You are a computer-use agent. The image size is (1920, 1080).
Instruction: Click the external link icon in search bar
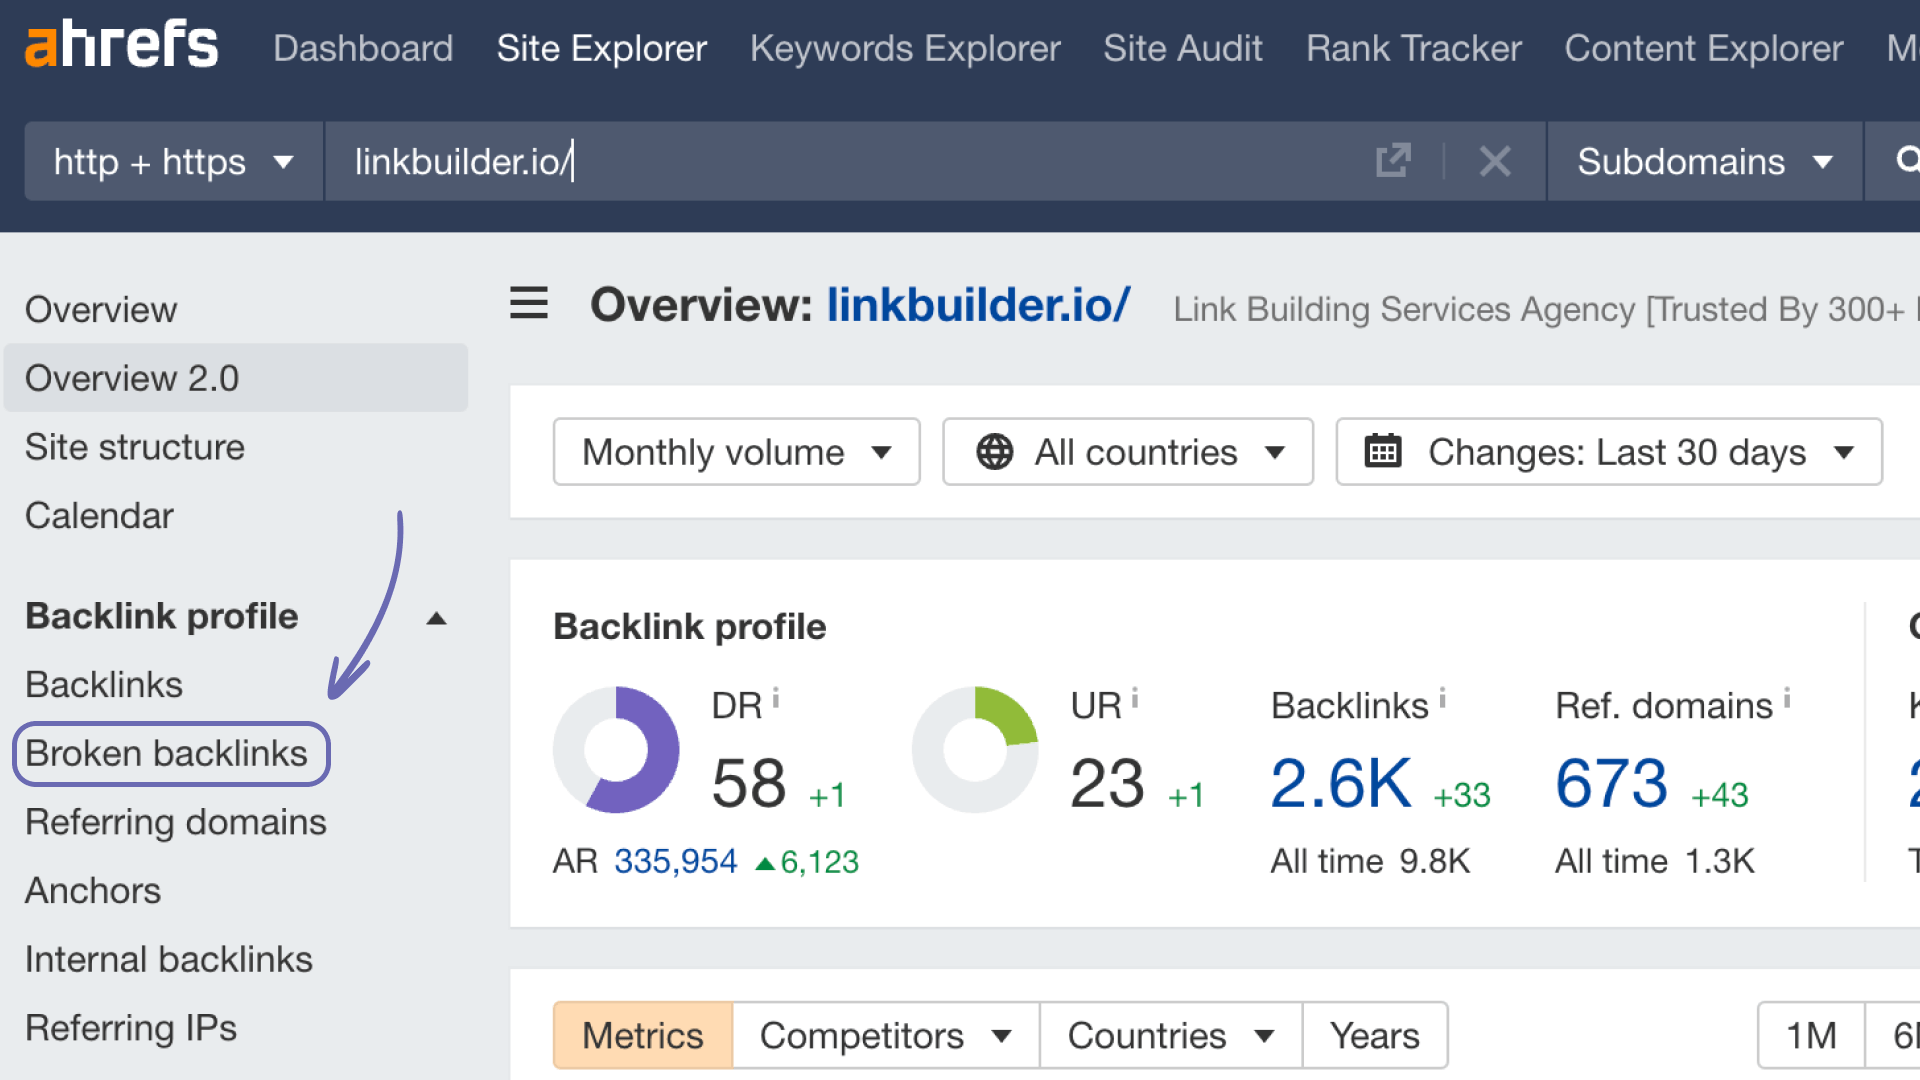point(1394,161)
